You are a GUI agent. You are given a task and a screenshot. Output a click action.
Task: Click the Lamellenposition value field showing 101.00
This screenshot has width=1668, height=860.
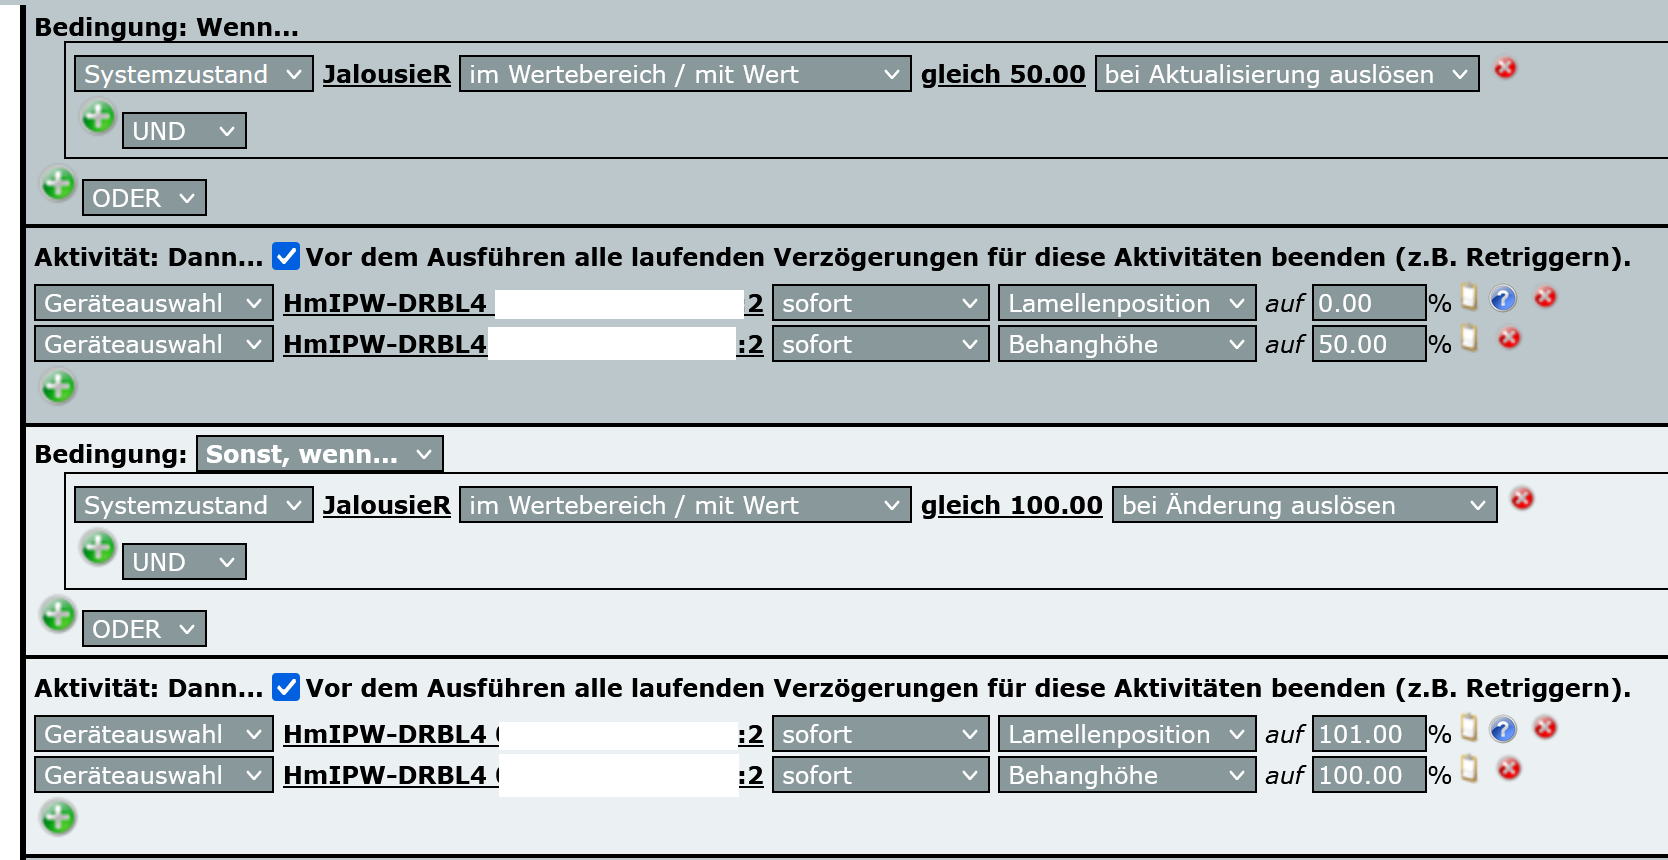1369,734
